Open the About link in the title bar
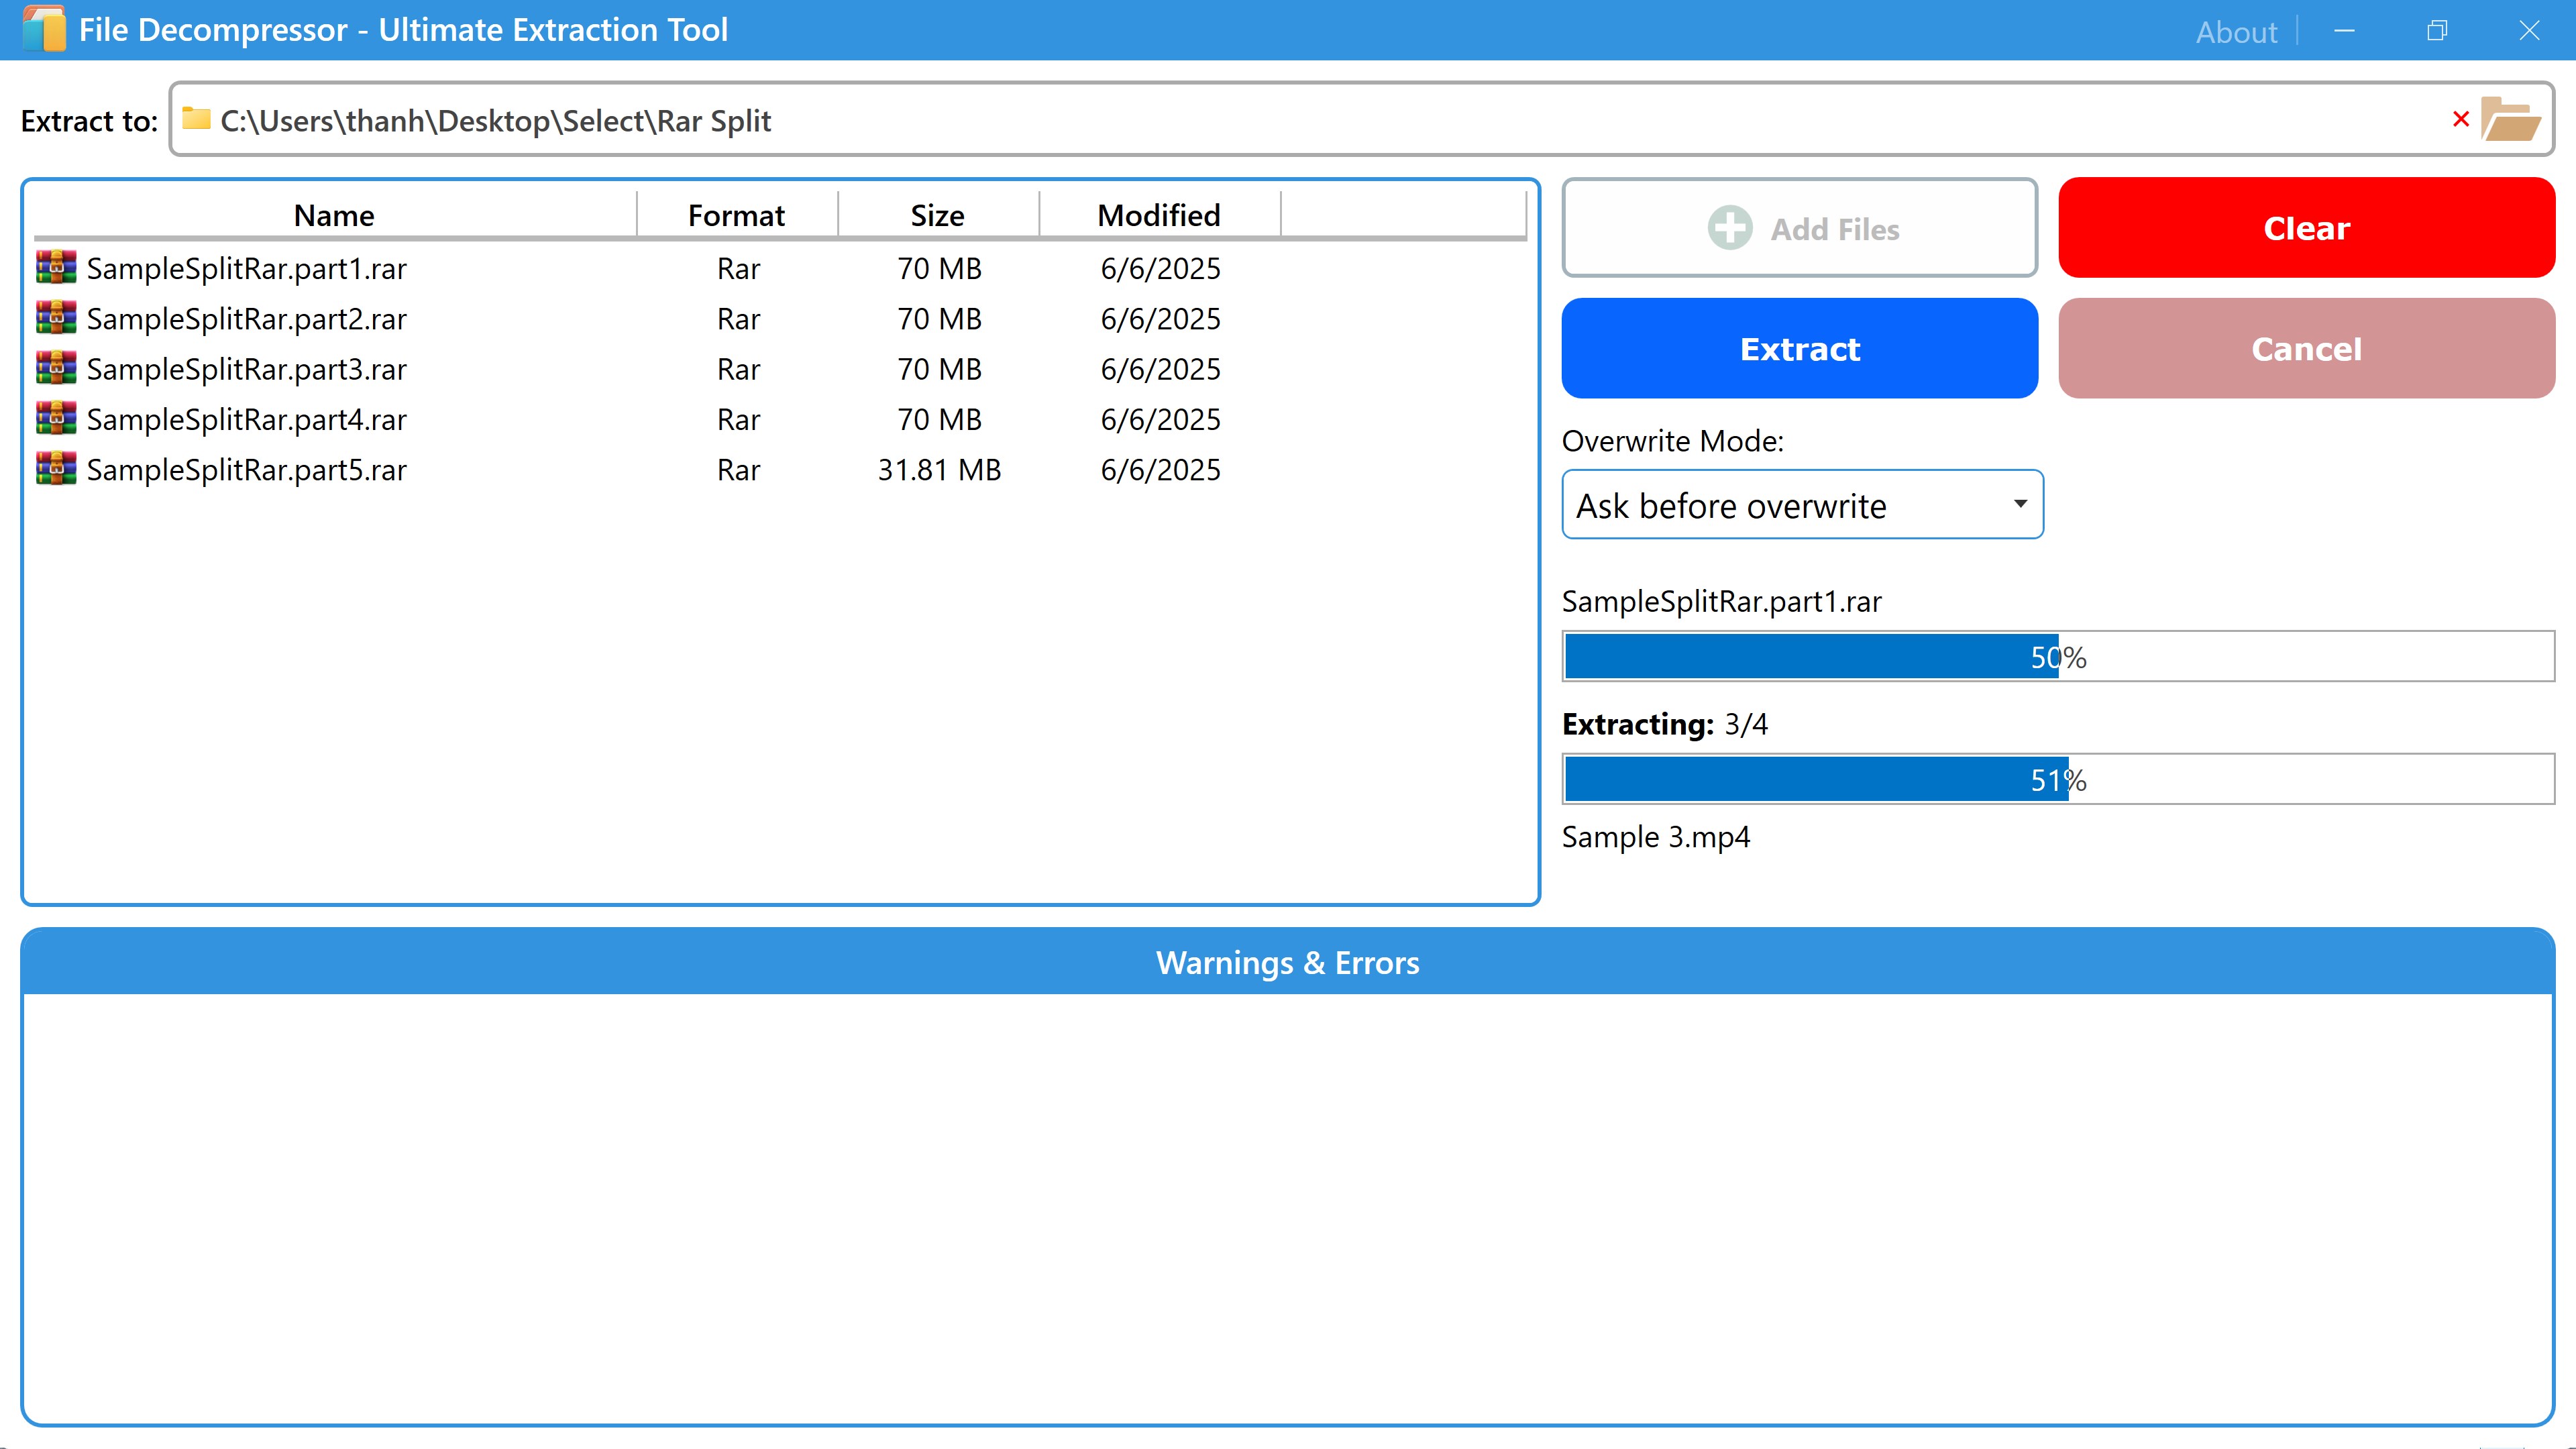 [2236, 32]
